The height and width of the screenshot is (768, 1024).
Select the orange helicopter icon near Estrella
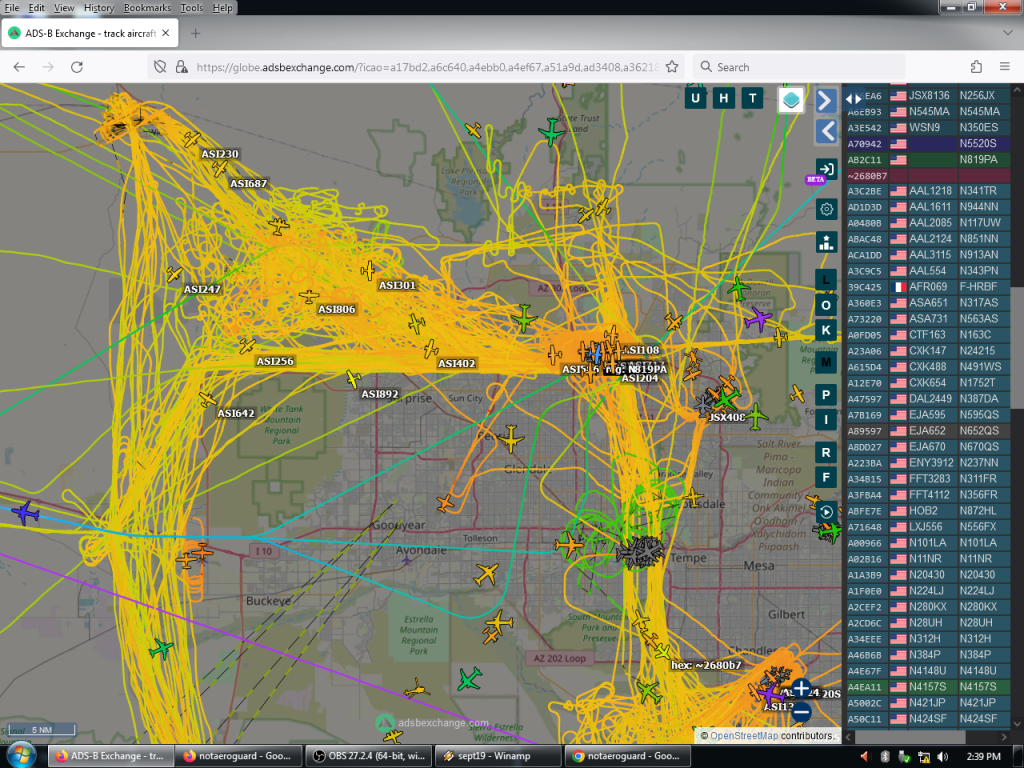pyautogui.click(x=415, y=688)
